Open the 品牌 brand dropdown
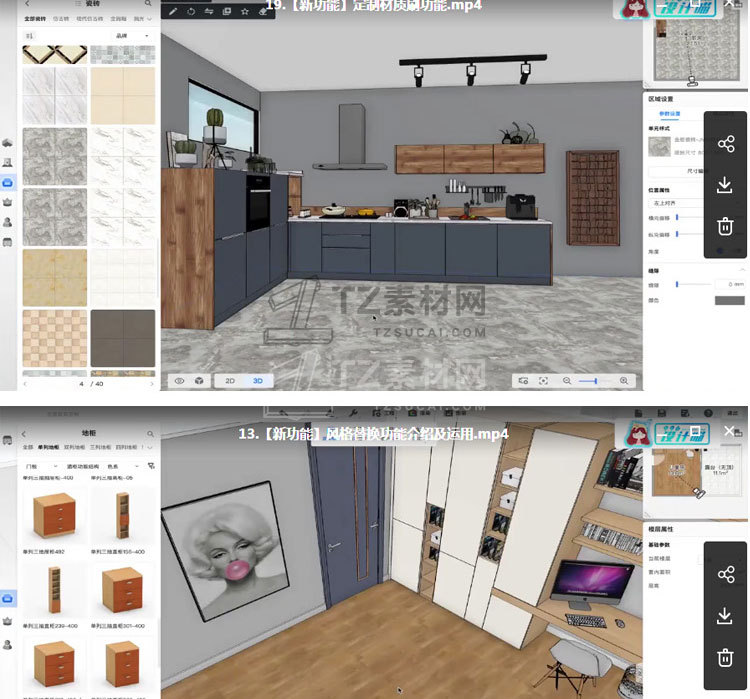The width and height of the screenshot is (750, 699). (x=132, y=36)
